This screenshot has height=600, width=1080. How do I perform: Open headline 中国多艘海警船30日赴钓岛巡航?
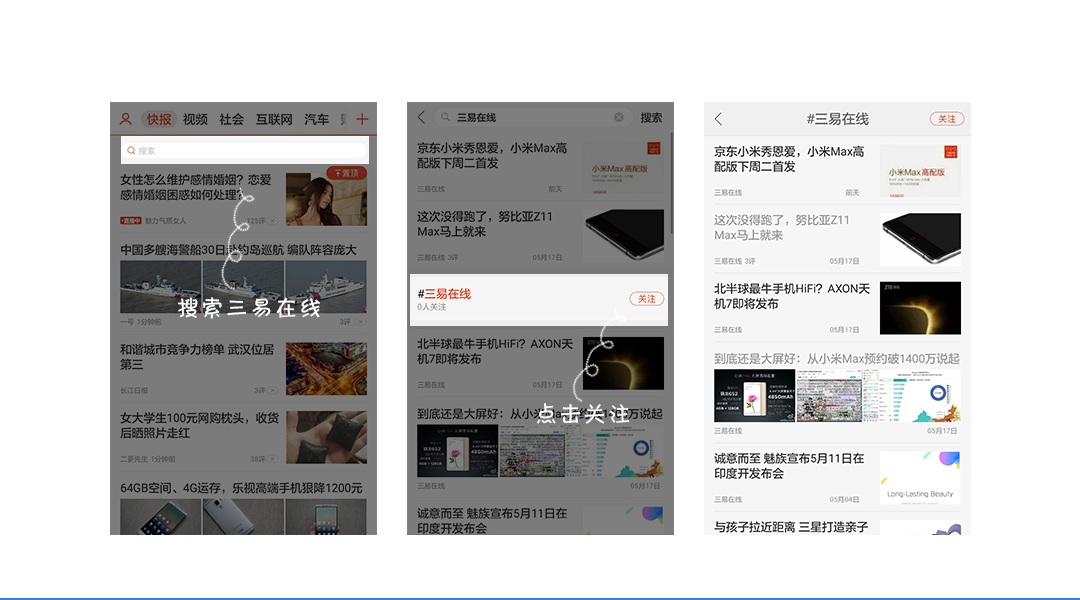pyautogui.click(x=238, y=249)
